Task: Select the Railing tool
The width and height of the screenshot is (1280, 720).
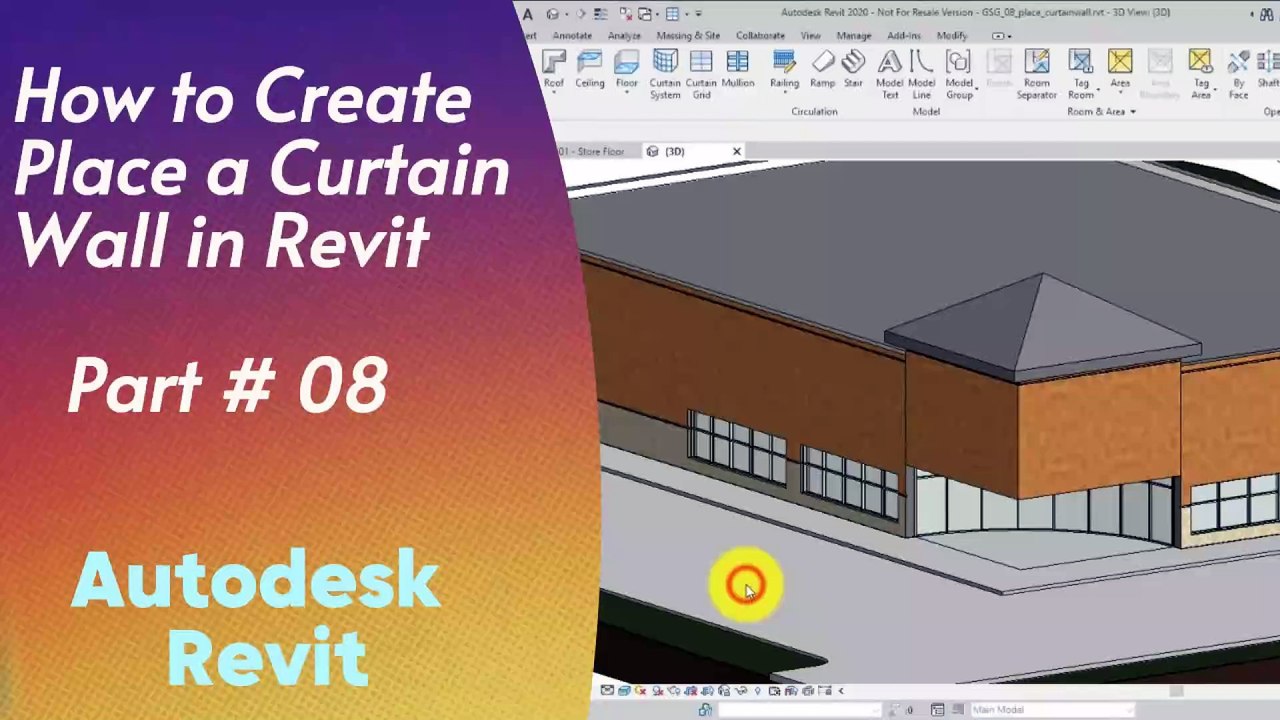Action: (784, 70)
